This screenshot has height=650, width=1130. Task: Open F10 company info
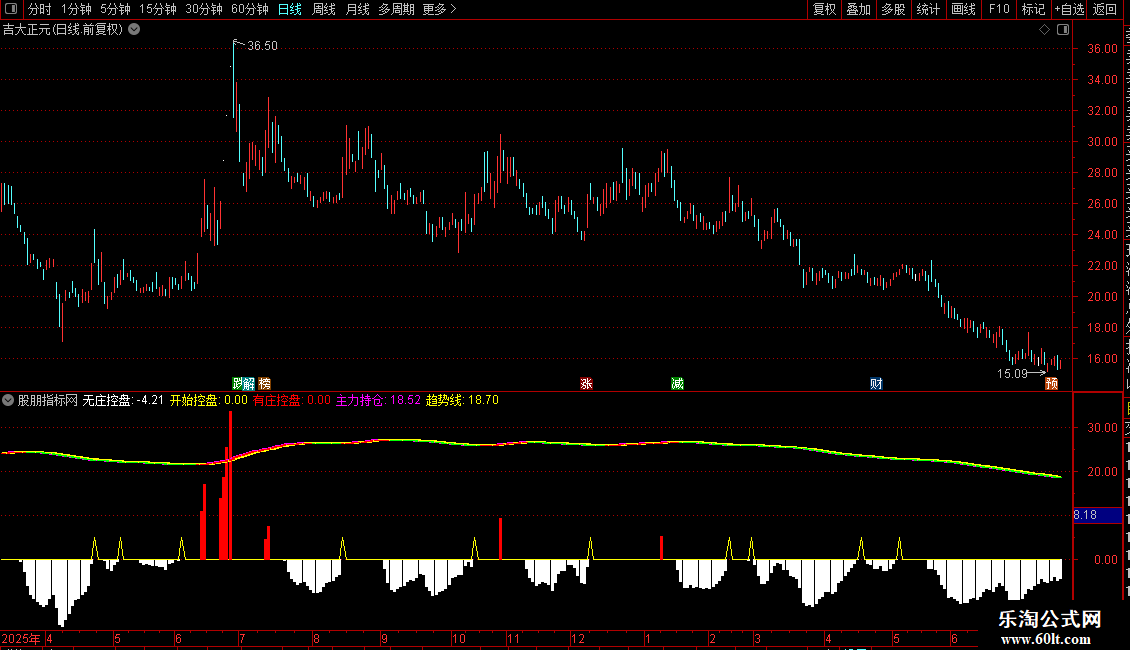tap(999, 9)
